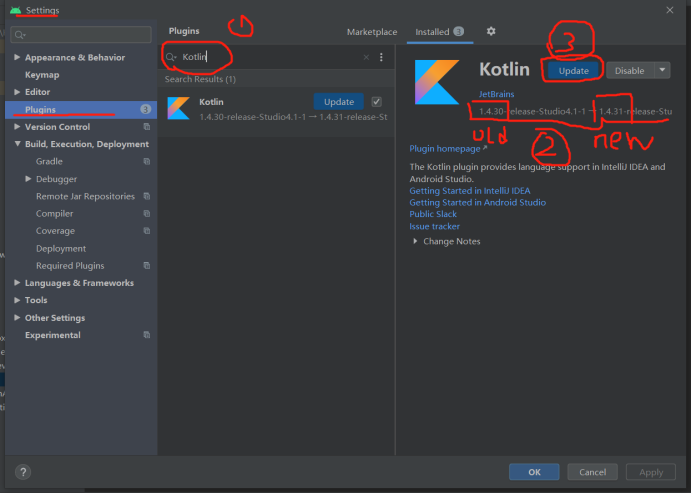This screenshot has height=493, width=691.
Task: Expand Languages & Frameworks section
Action: tap(17, 282)
